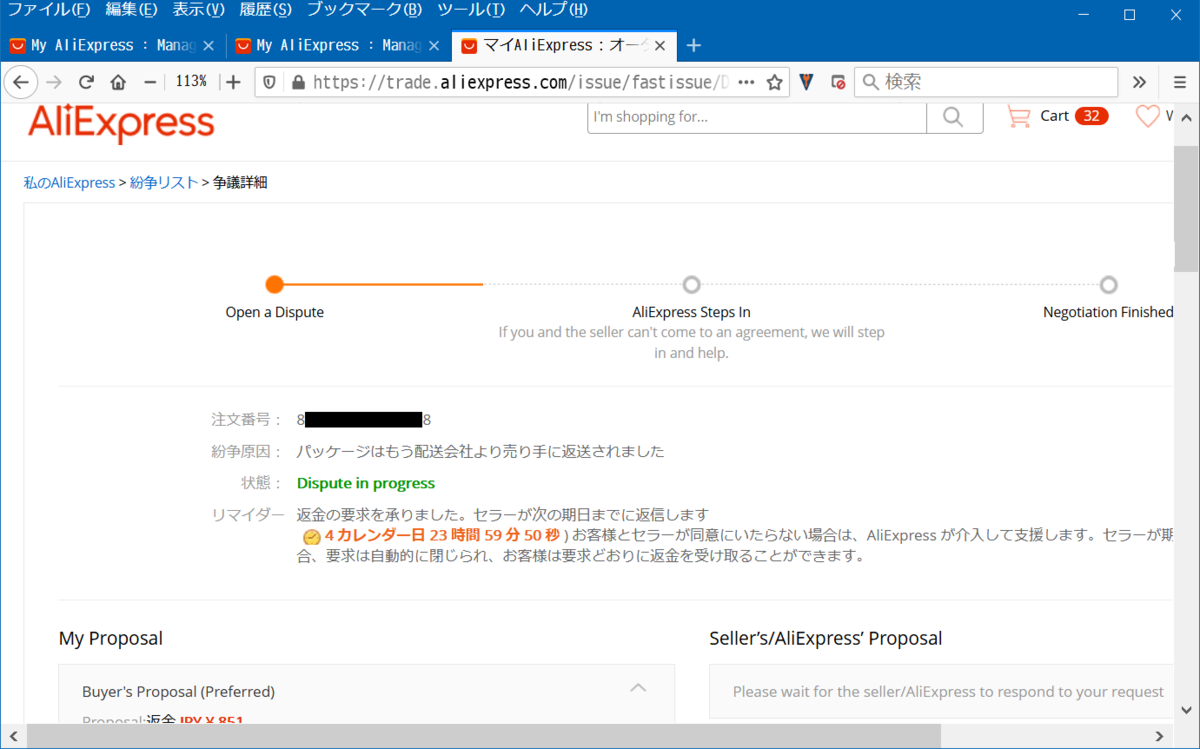
Task: Open the ファイル(F) menu
Action: coord(49,12)
